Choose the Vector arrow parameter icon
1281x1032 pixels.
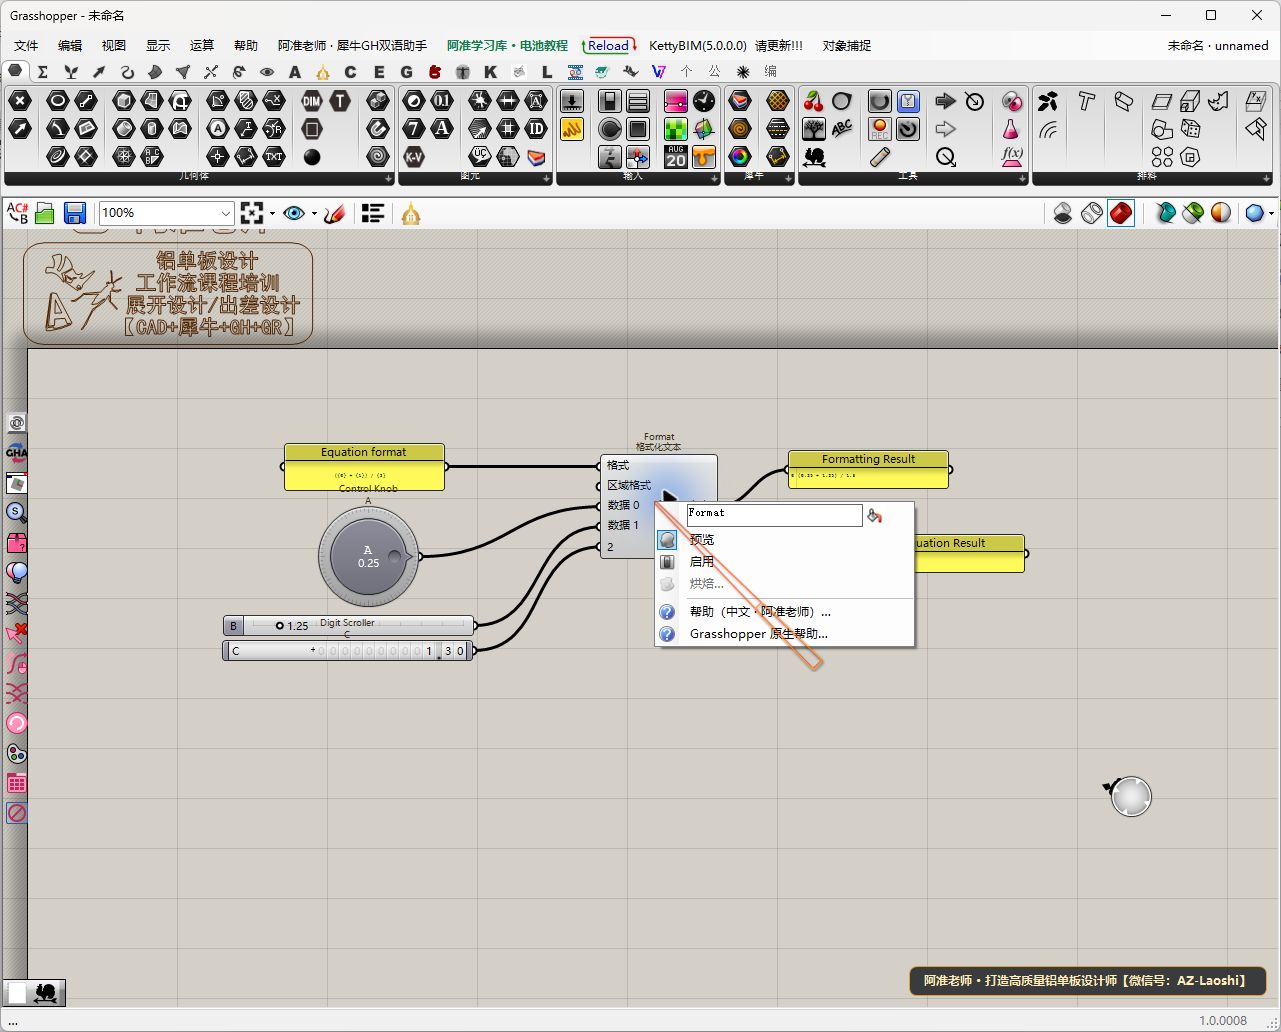click(x=20, y=129)
